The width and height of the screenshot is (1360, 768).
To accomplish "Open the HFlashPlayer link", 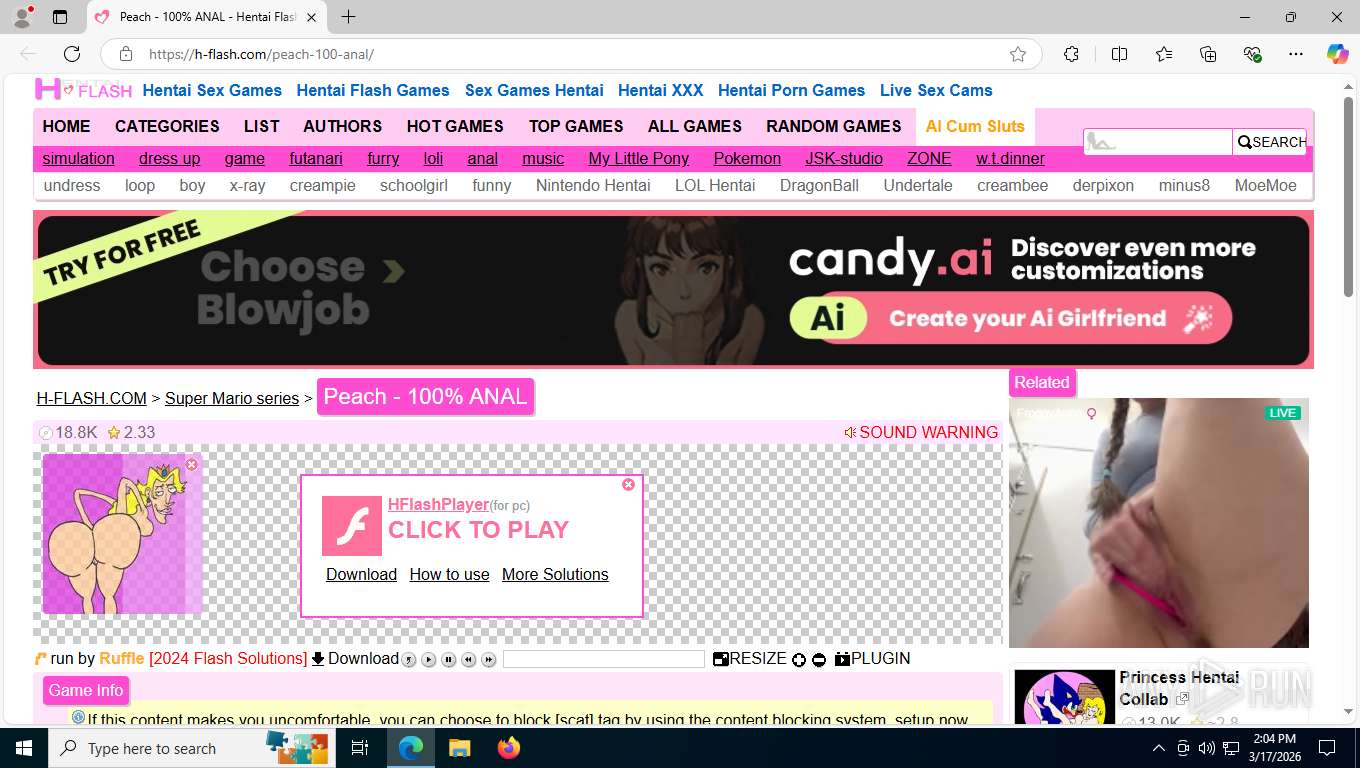I will [438, 505].
